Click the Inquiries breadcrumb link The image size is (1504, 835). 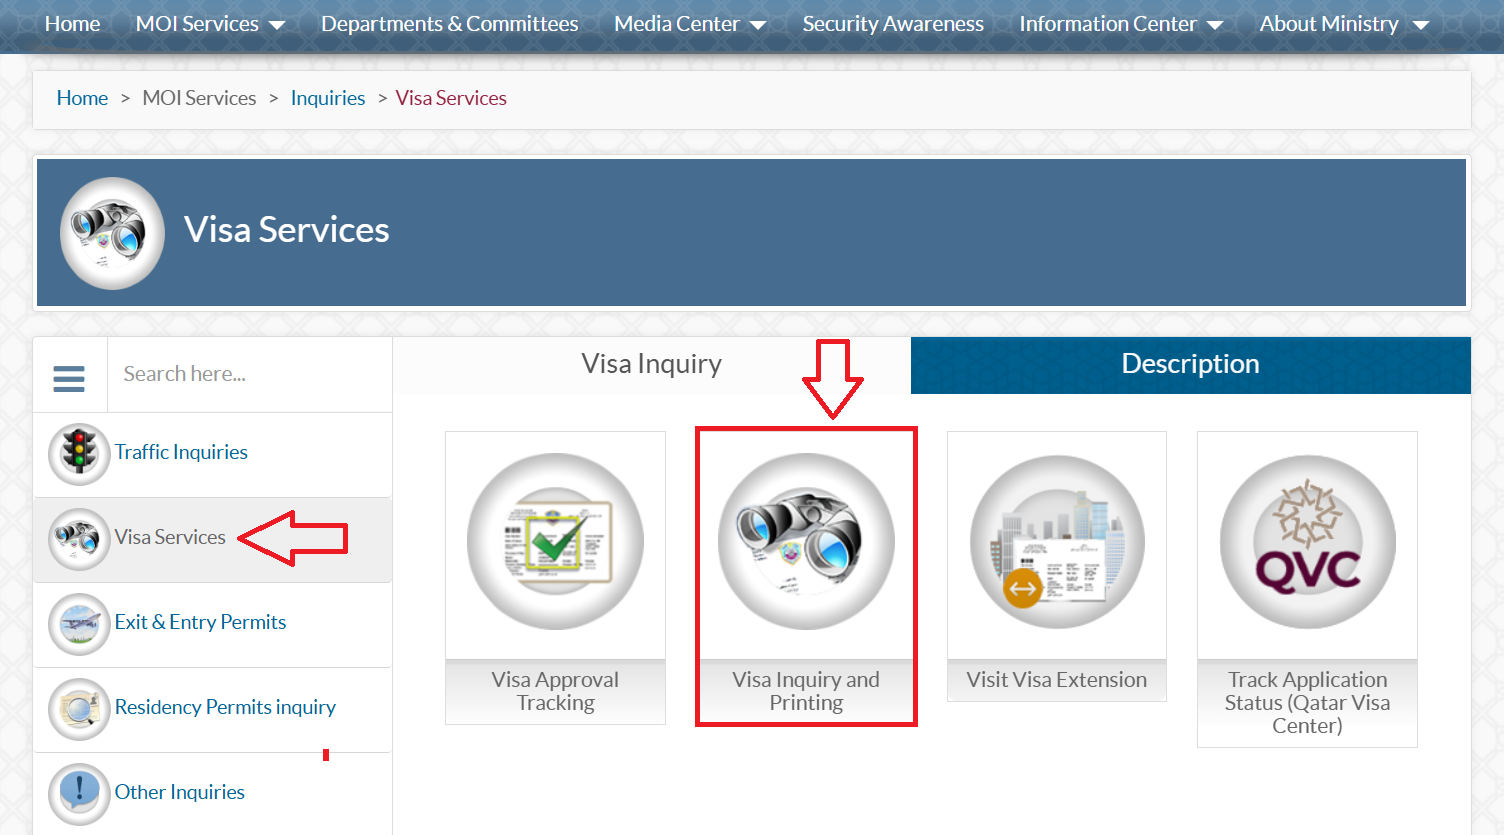(x=327, y=98)
